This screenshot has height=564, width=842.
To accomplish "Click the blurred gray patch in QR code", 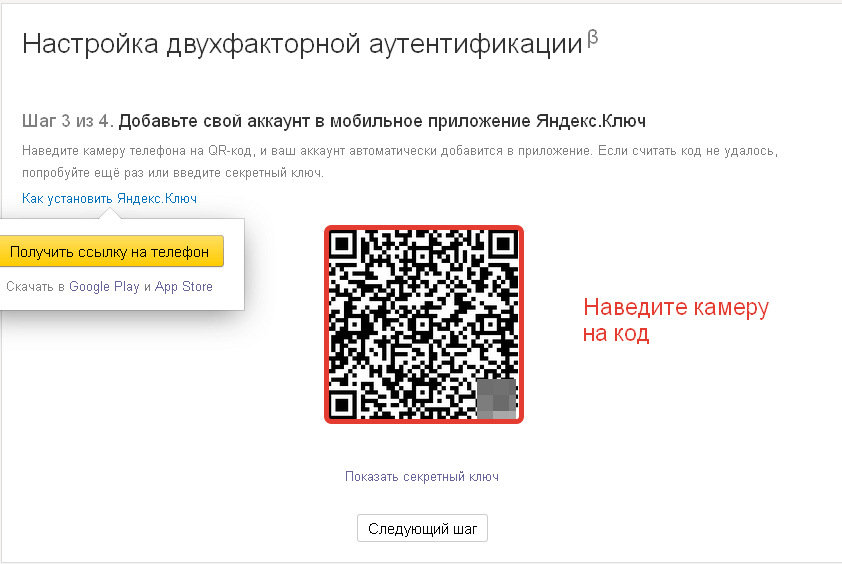I will click(x=497, y=399).
